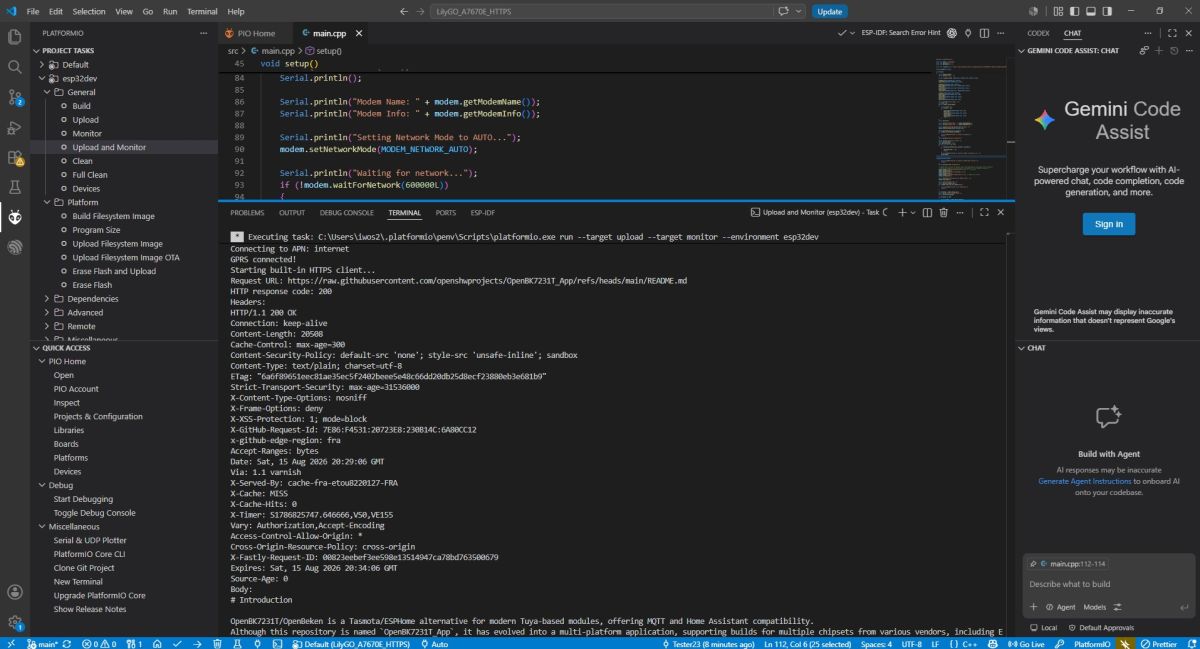
Task: Open the command center chat icon
Action: [785, 11]
